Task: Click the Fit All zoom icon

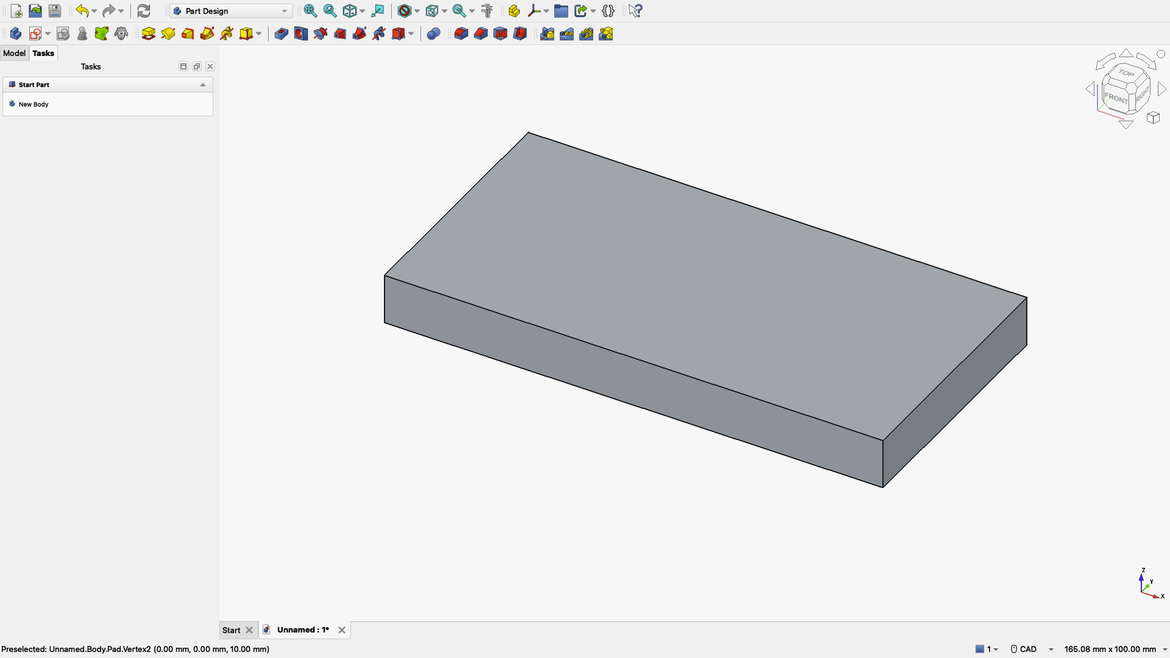Action: click(x=310, y=11)
